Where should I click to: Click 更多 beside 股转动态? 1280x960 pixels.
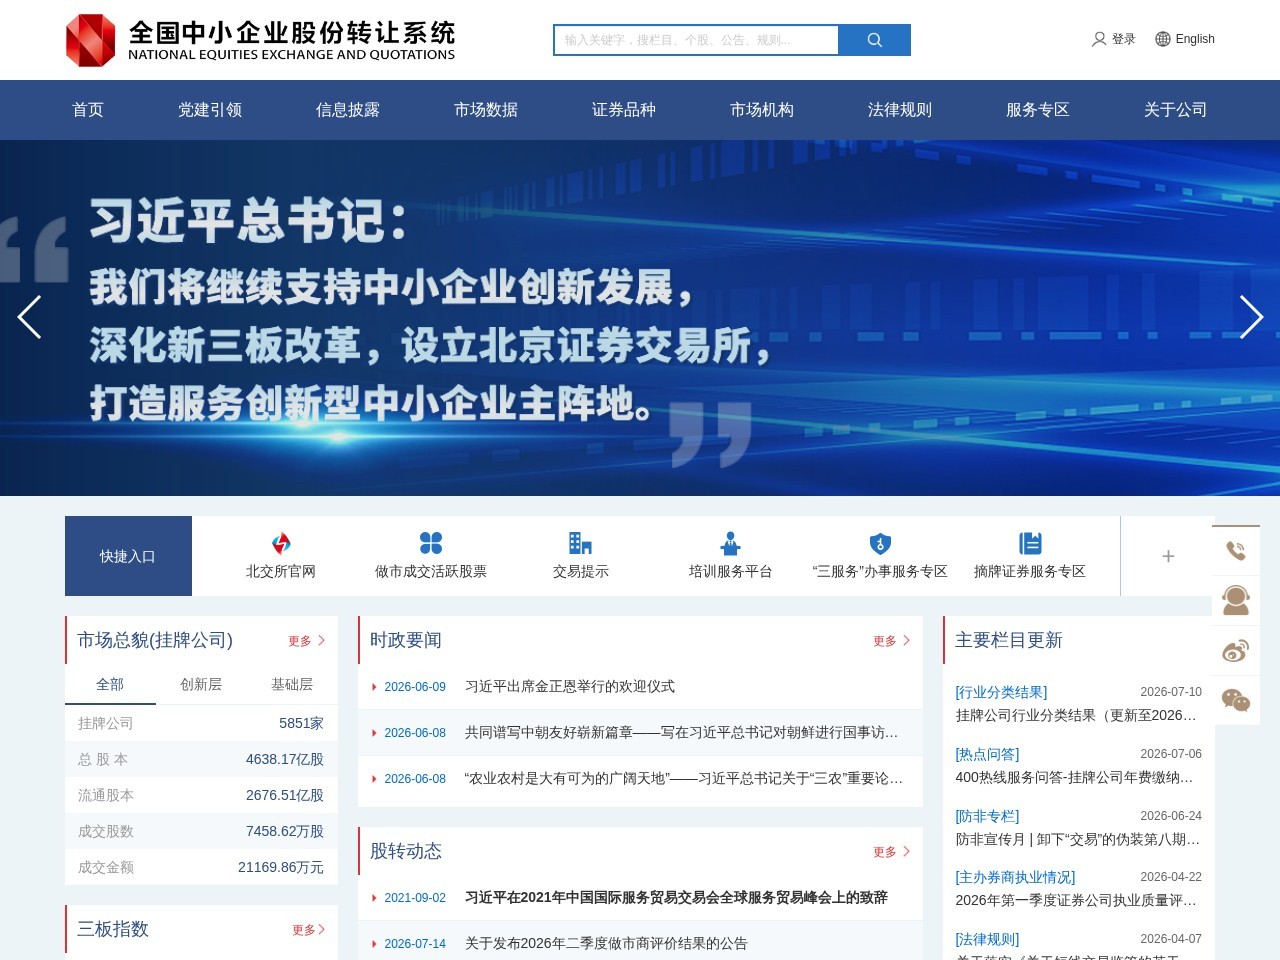[x=891, y=852]
